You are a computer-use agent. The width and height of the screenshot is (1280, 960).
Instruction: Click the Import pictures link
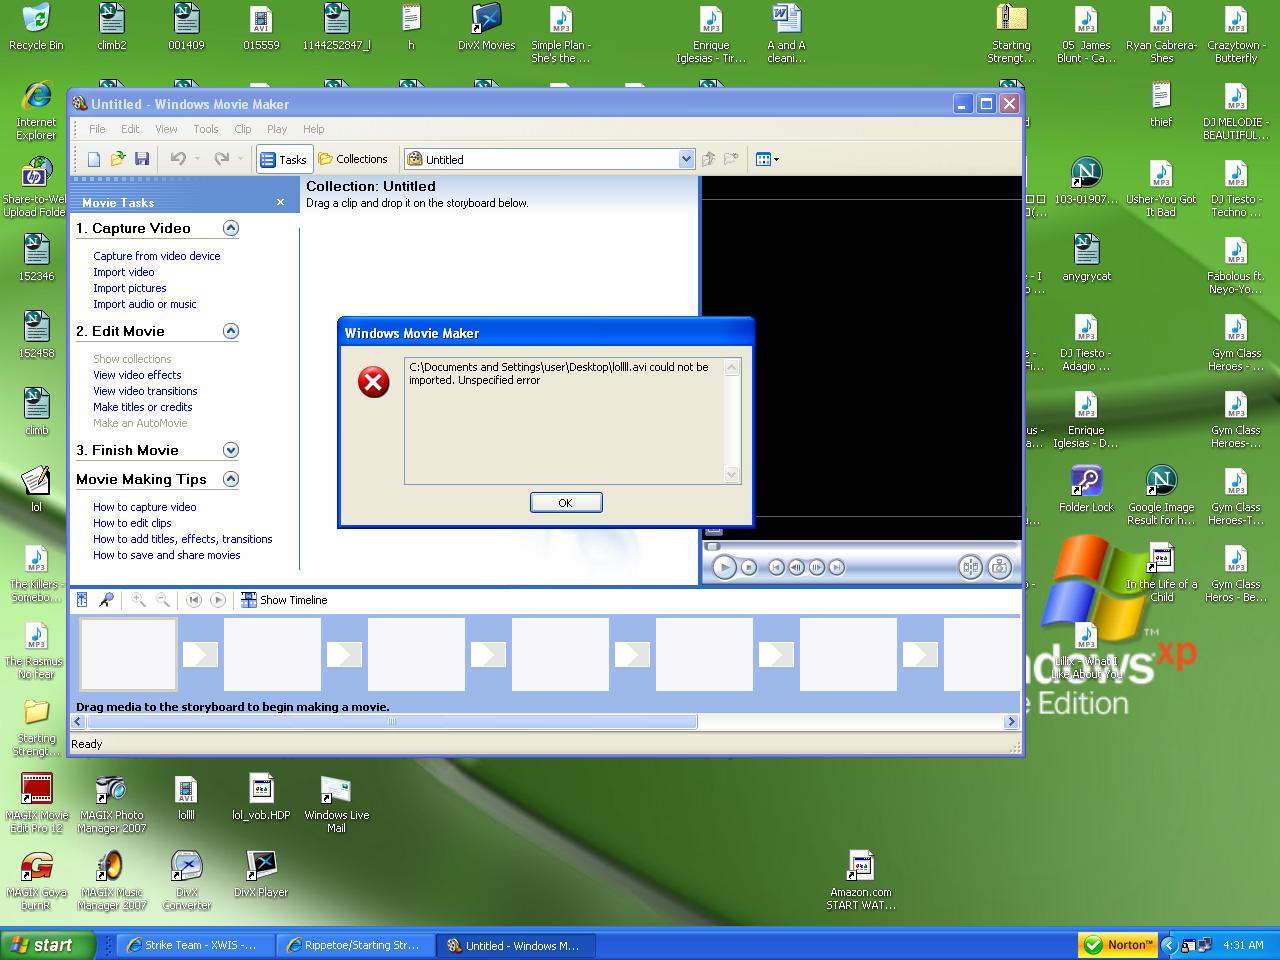pos(130,288)
